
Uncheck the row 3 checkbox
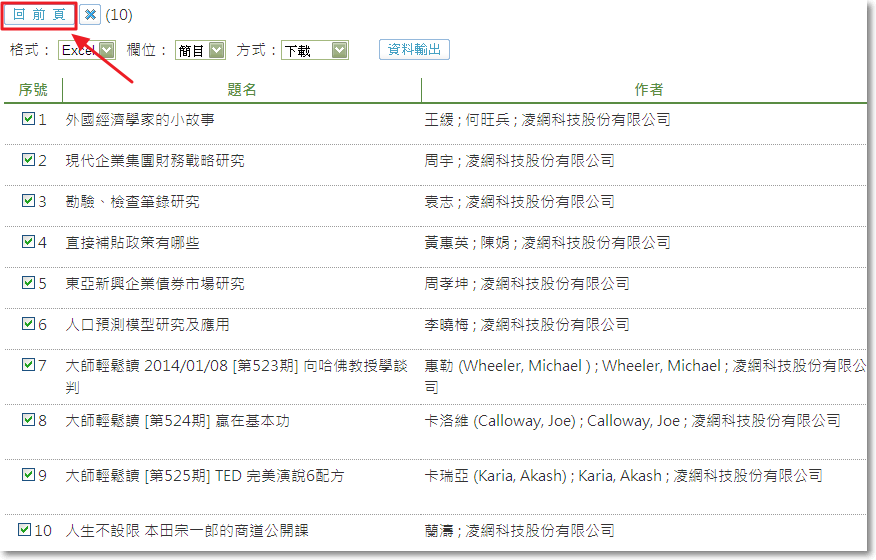click(x=28, y=201)
